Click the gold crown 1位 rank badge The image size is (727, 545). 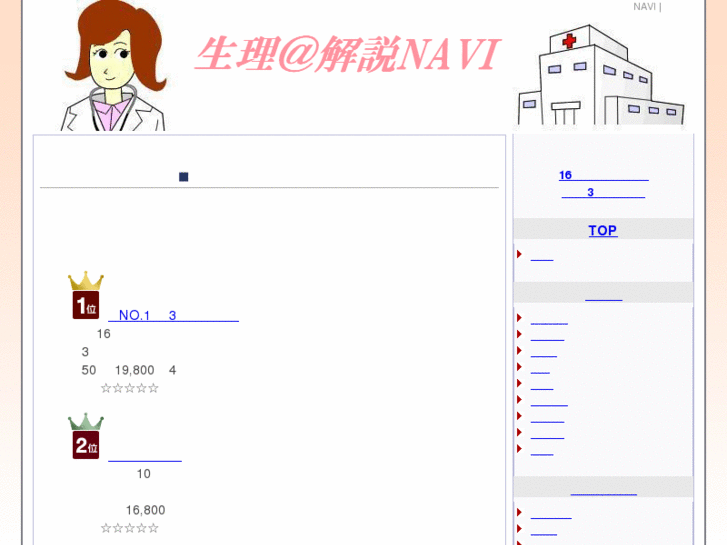tap(86, 295)
